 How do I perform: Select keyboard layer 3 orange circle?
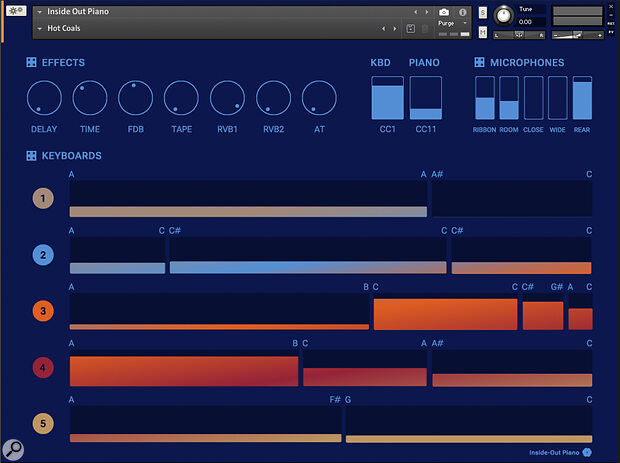[42, 311]
